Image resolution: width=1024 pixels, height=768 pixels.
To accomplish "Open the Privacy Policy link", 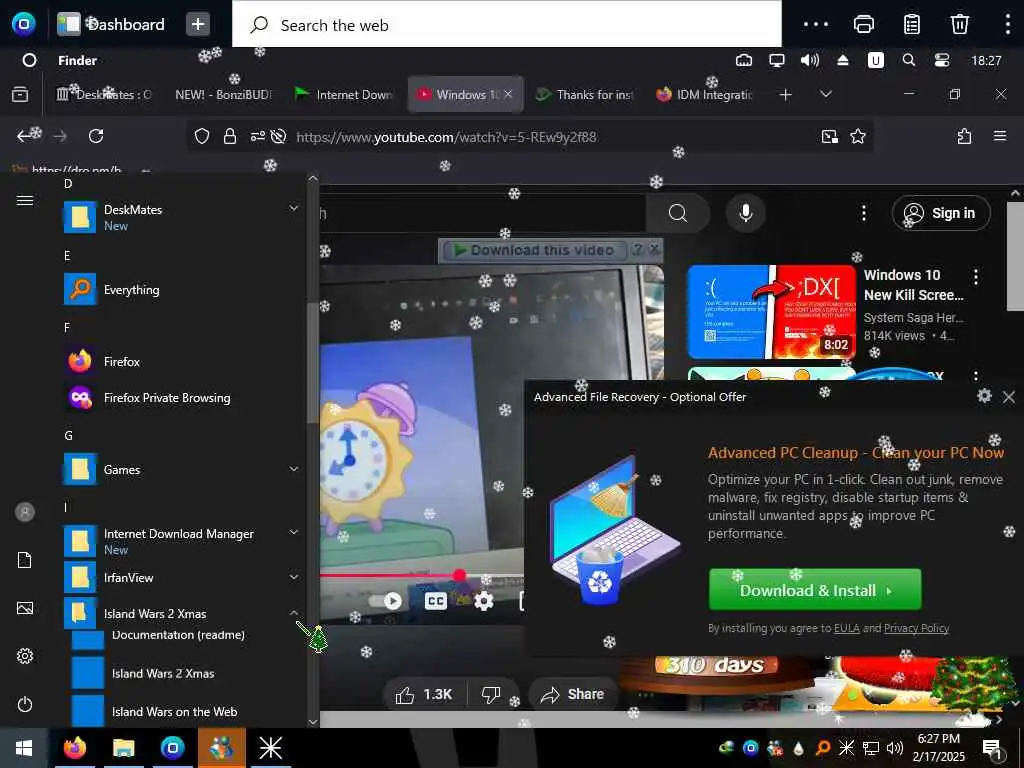I will pos(916,628).
